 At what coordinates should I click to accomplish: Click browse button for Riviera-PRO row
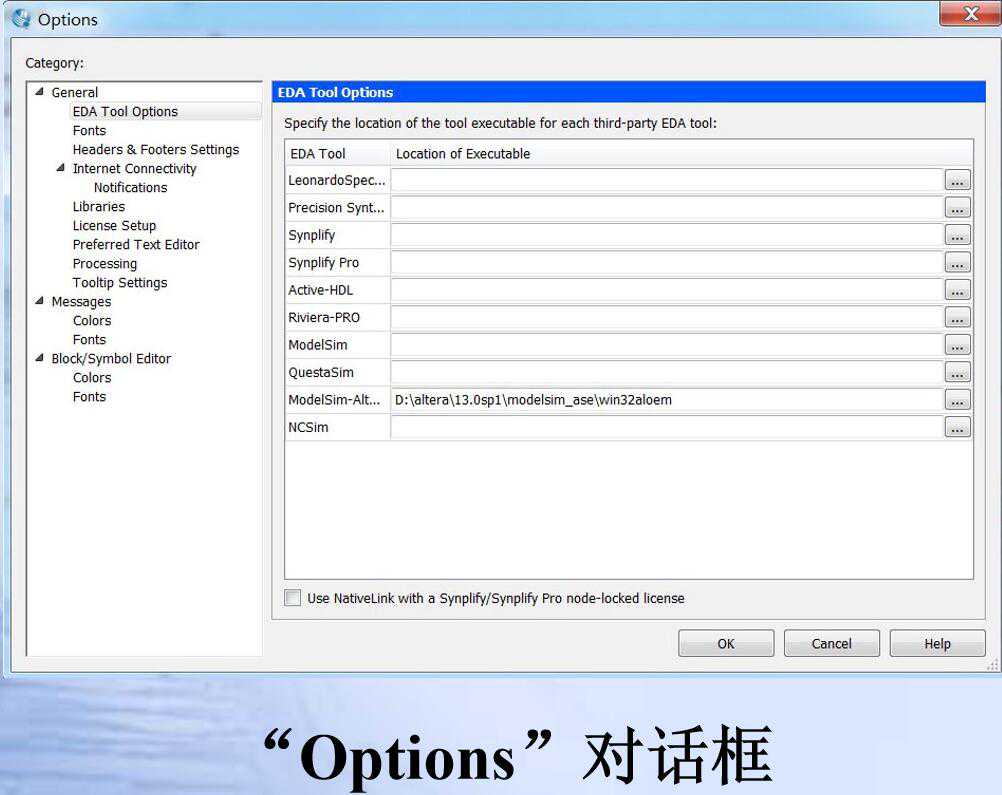click(957, 318)
